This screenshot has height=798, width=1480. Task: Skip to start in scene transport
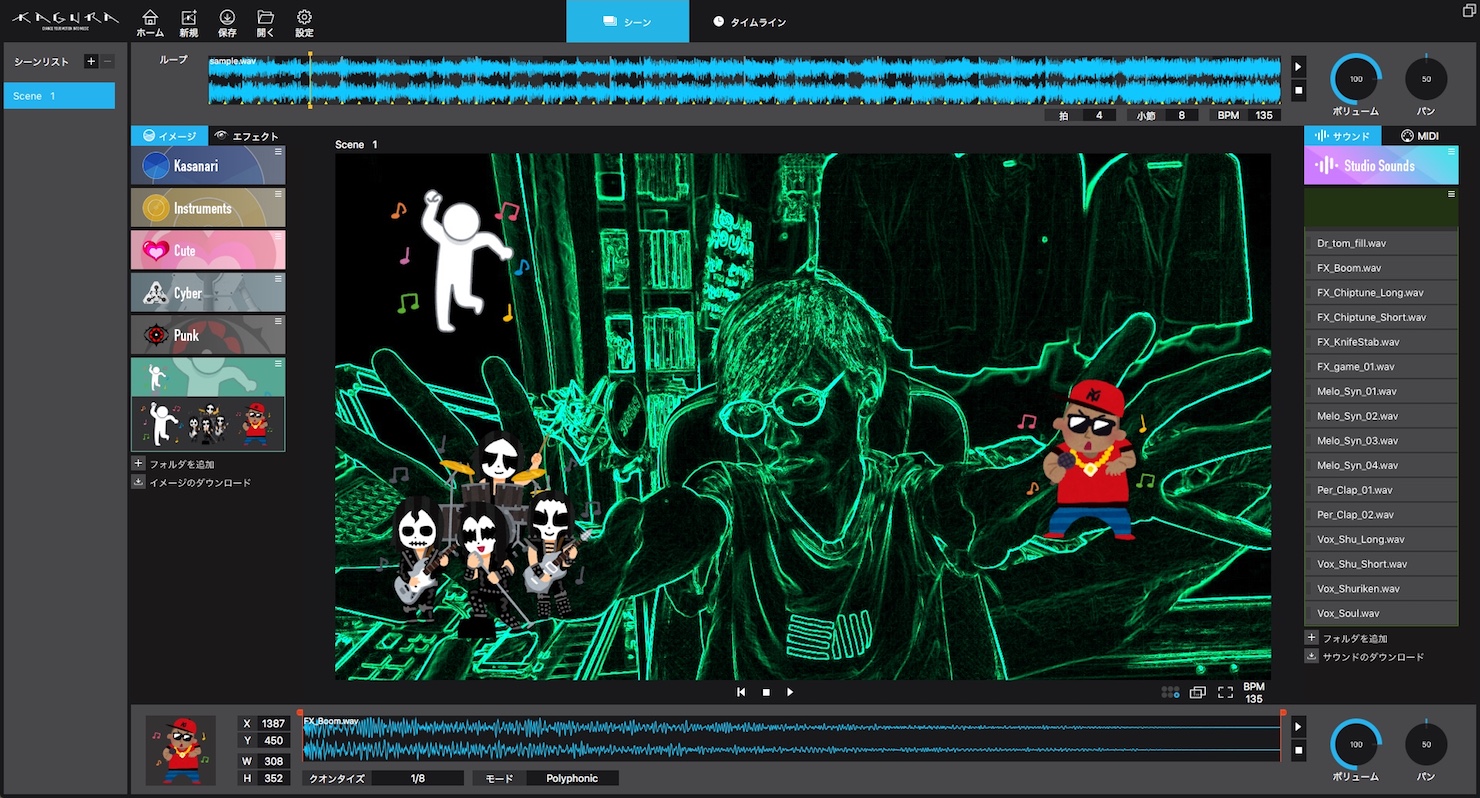pyautogui.click(x=741, y=692)
